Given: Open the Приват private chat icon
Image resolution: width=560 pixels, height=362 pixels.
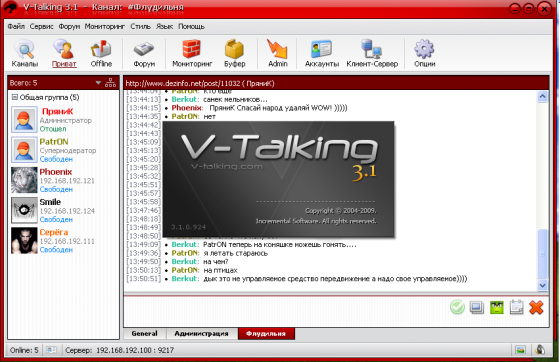Looking at the screenshot, I should [64, 53].
